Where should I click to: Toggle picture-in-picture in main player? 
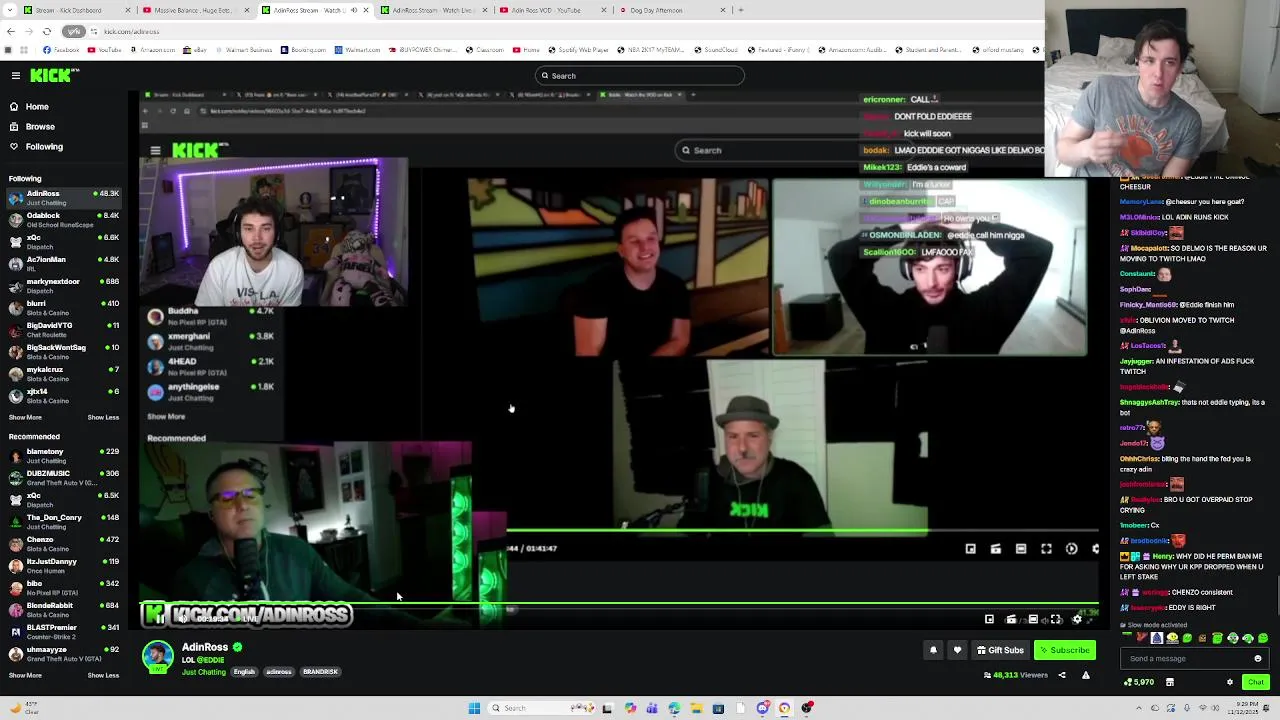point(989,620)
